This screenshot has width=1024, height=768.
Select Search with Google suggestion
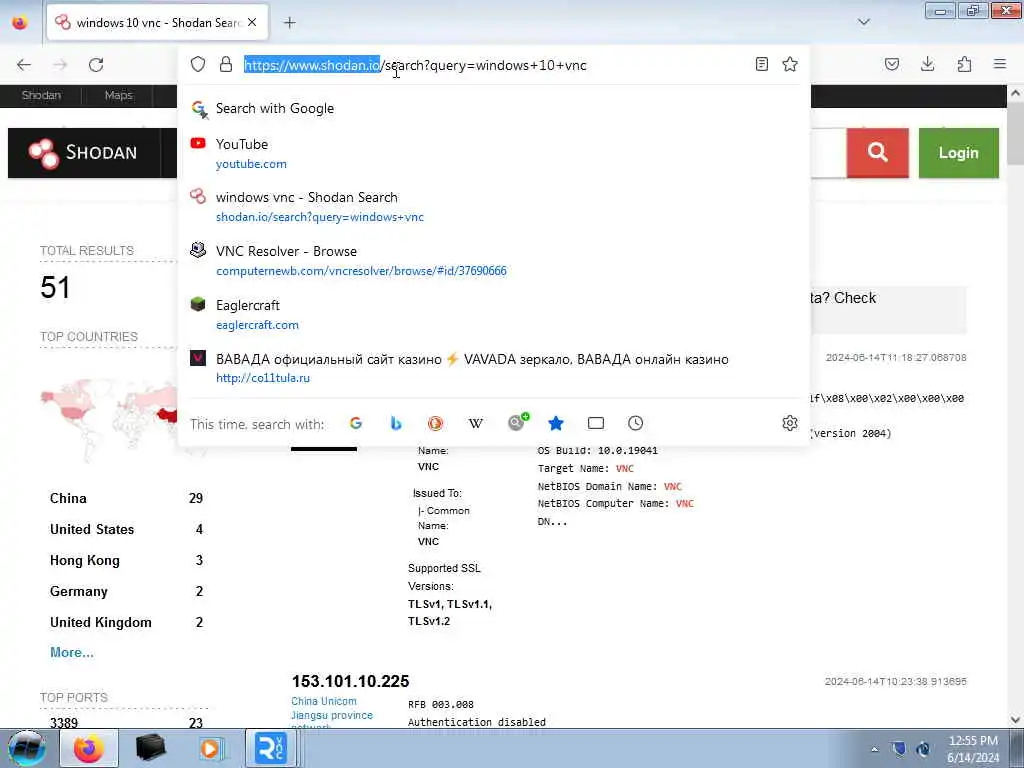pyautogui.click(x=493, y=108)
